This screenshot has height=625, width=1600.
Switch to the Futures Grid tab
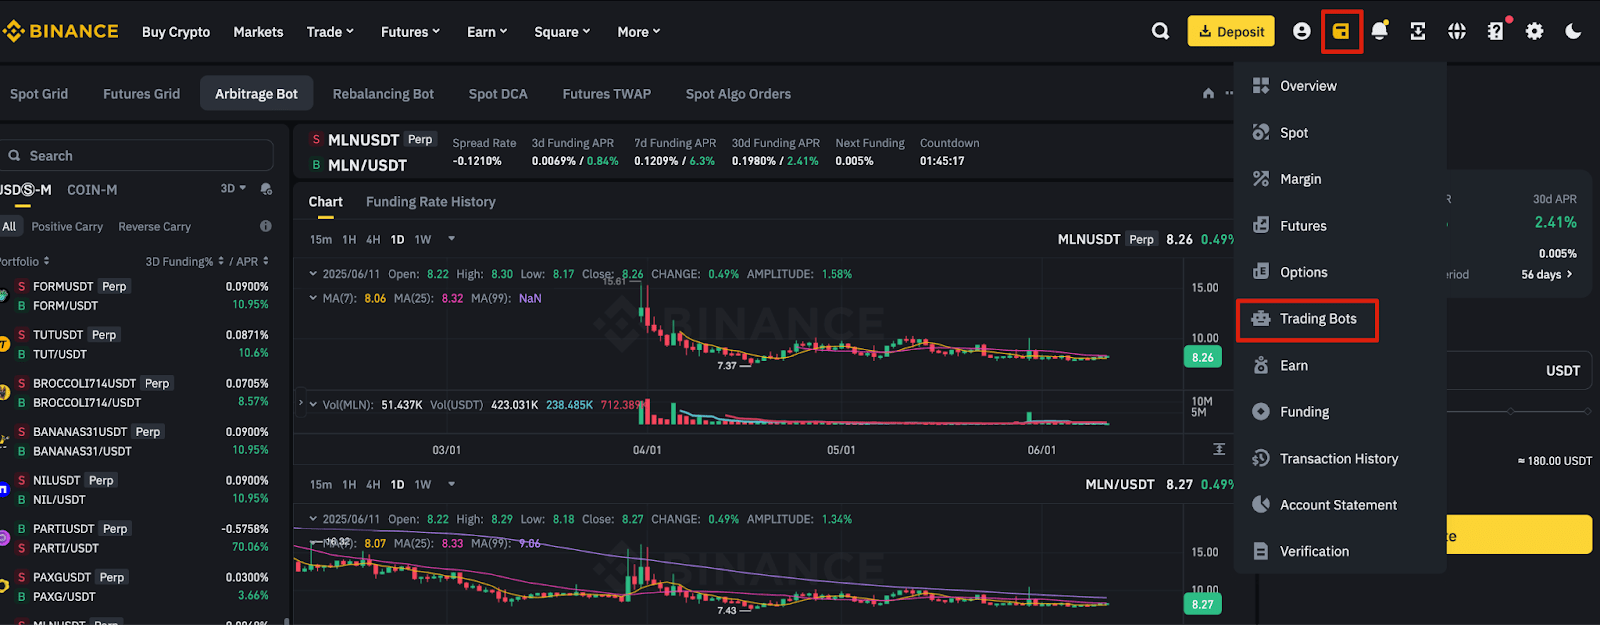(x=141, y=94)
